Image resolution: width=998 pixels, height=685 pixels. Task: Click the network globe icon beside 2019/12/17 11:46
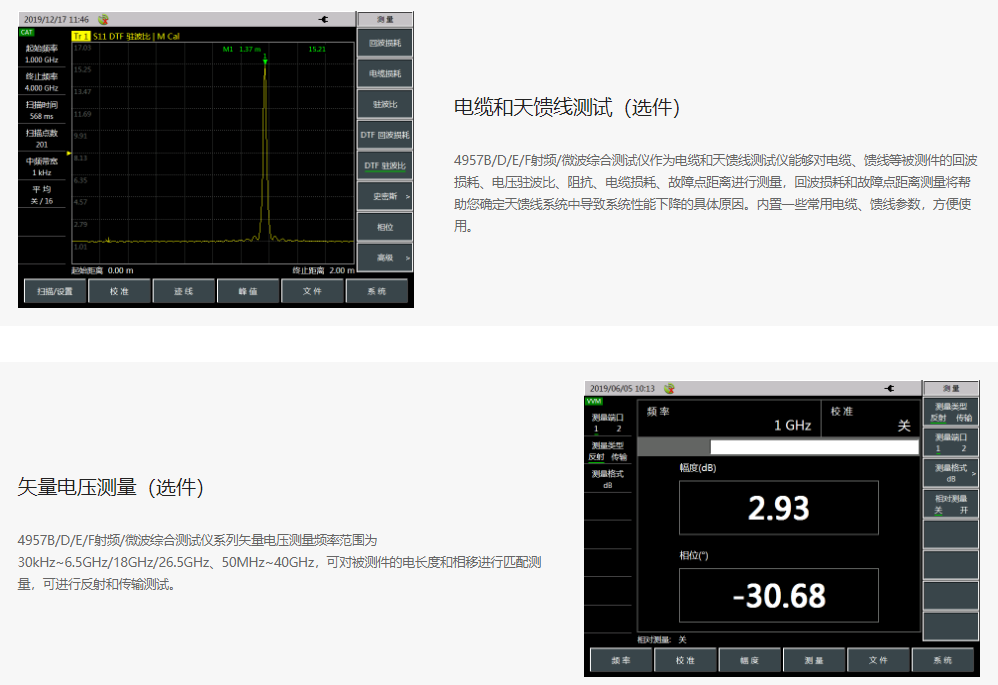click(x=103, y=19)
